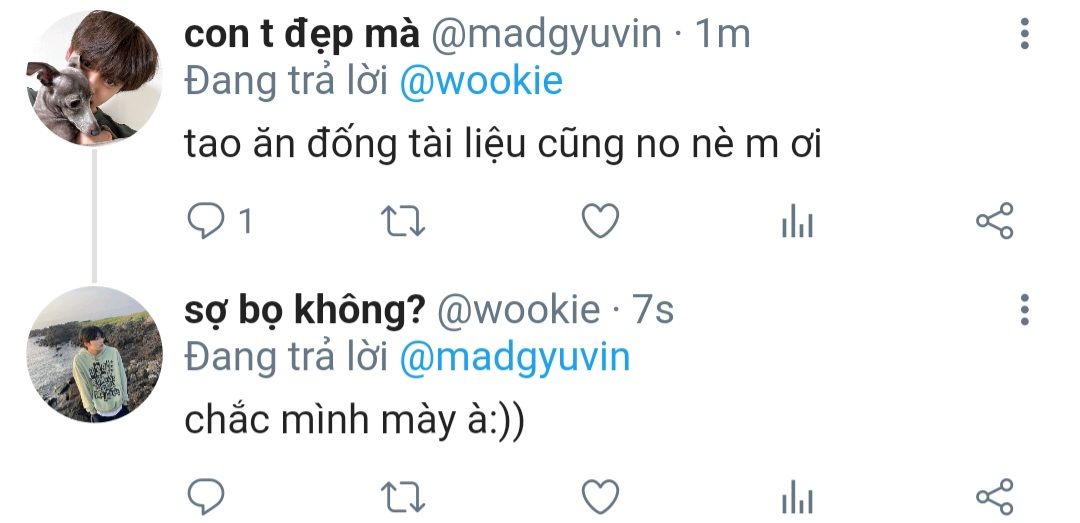This screenshot has height=523, width=1080.
Task: Open the @wookie mention link in first tweet
Action: point(481,81)
